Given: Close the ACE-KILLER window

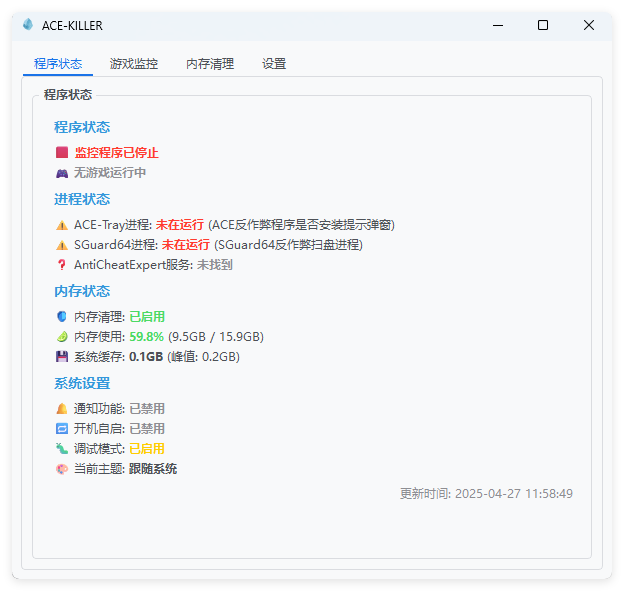Looking at the screenshot, I should click(589, 25).
